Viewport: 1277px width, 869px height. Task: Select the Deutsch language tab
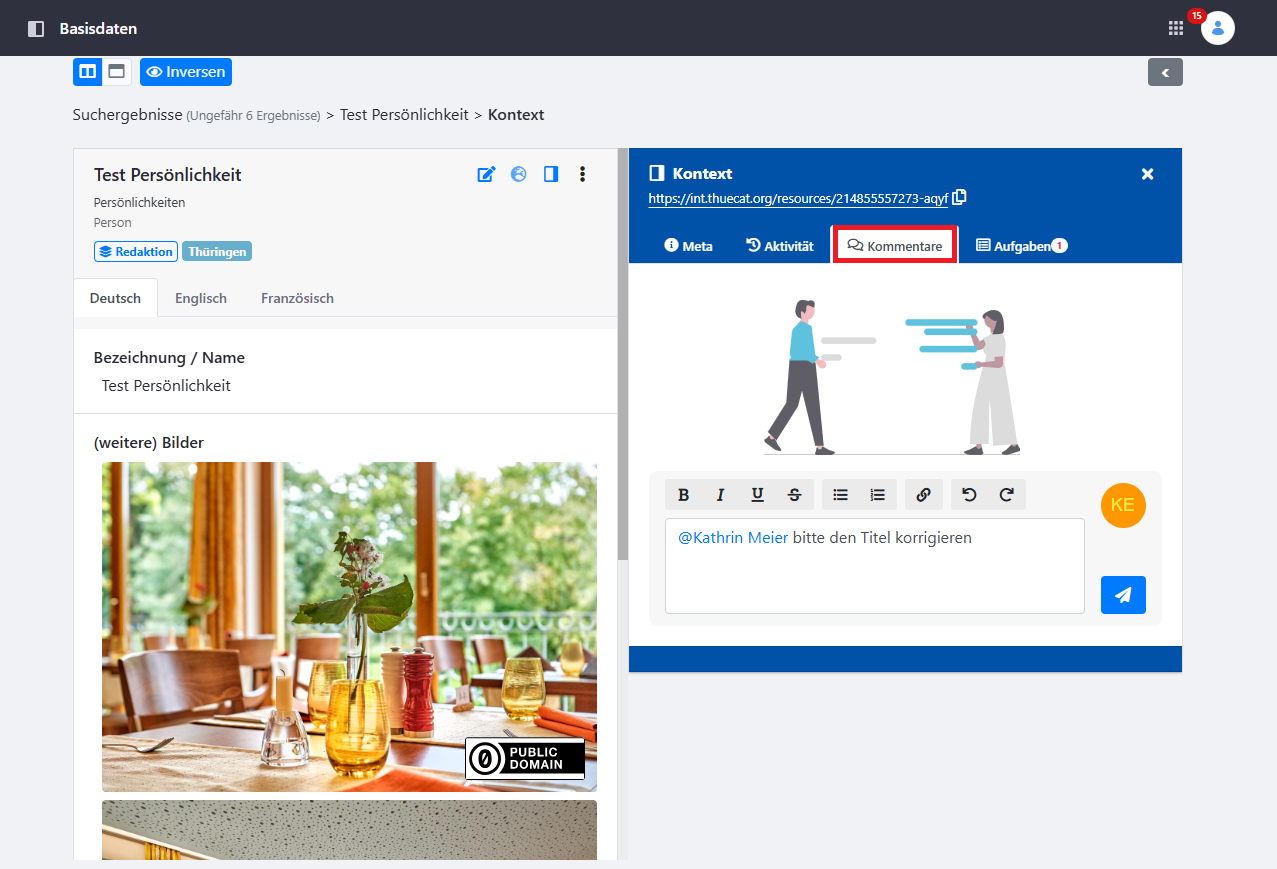tap(116, 298)
